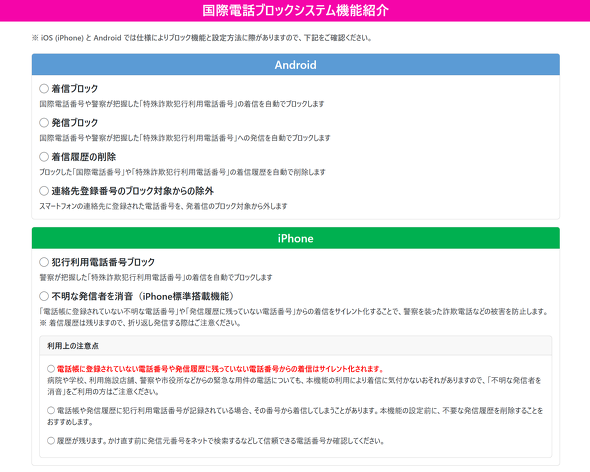Select the 発信ブロック circle under Android
590x472 pixels.
click(44, 122)
